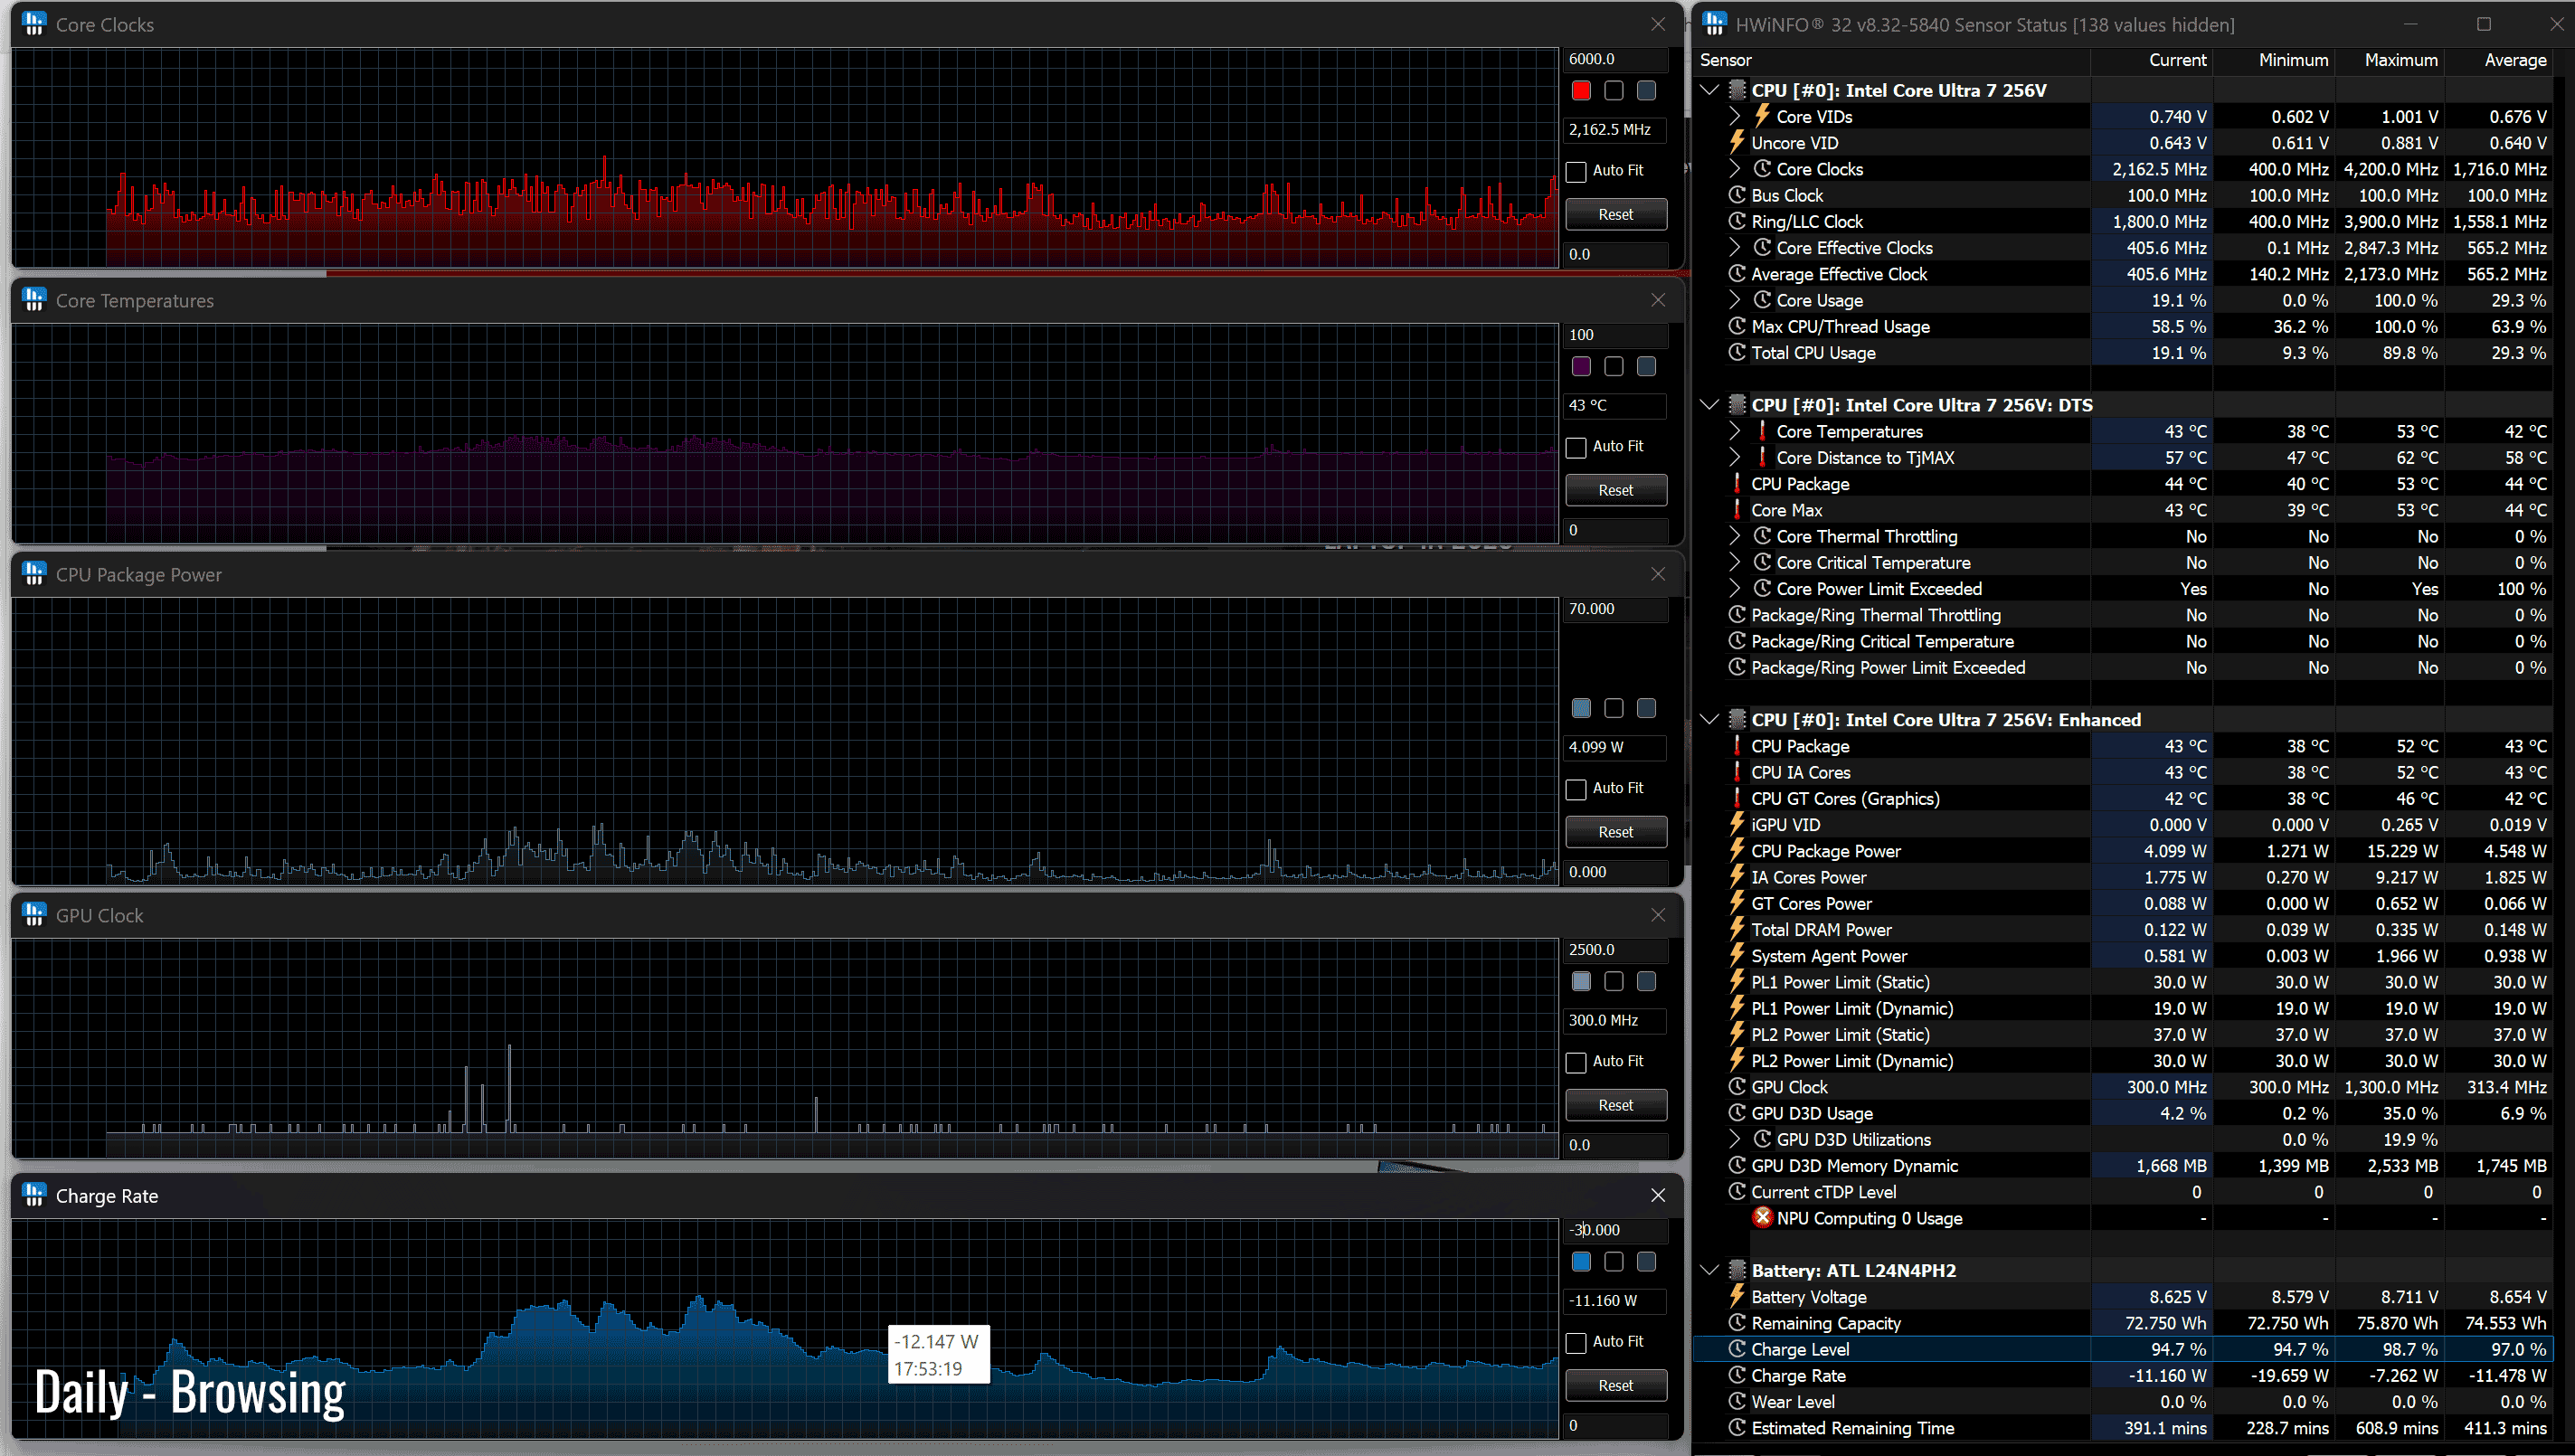This screenshot has height=1456, width=2575.
Task: Click the NPU Computing 0 Usage error icon
Action: tap(1762, 1217)
